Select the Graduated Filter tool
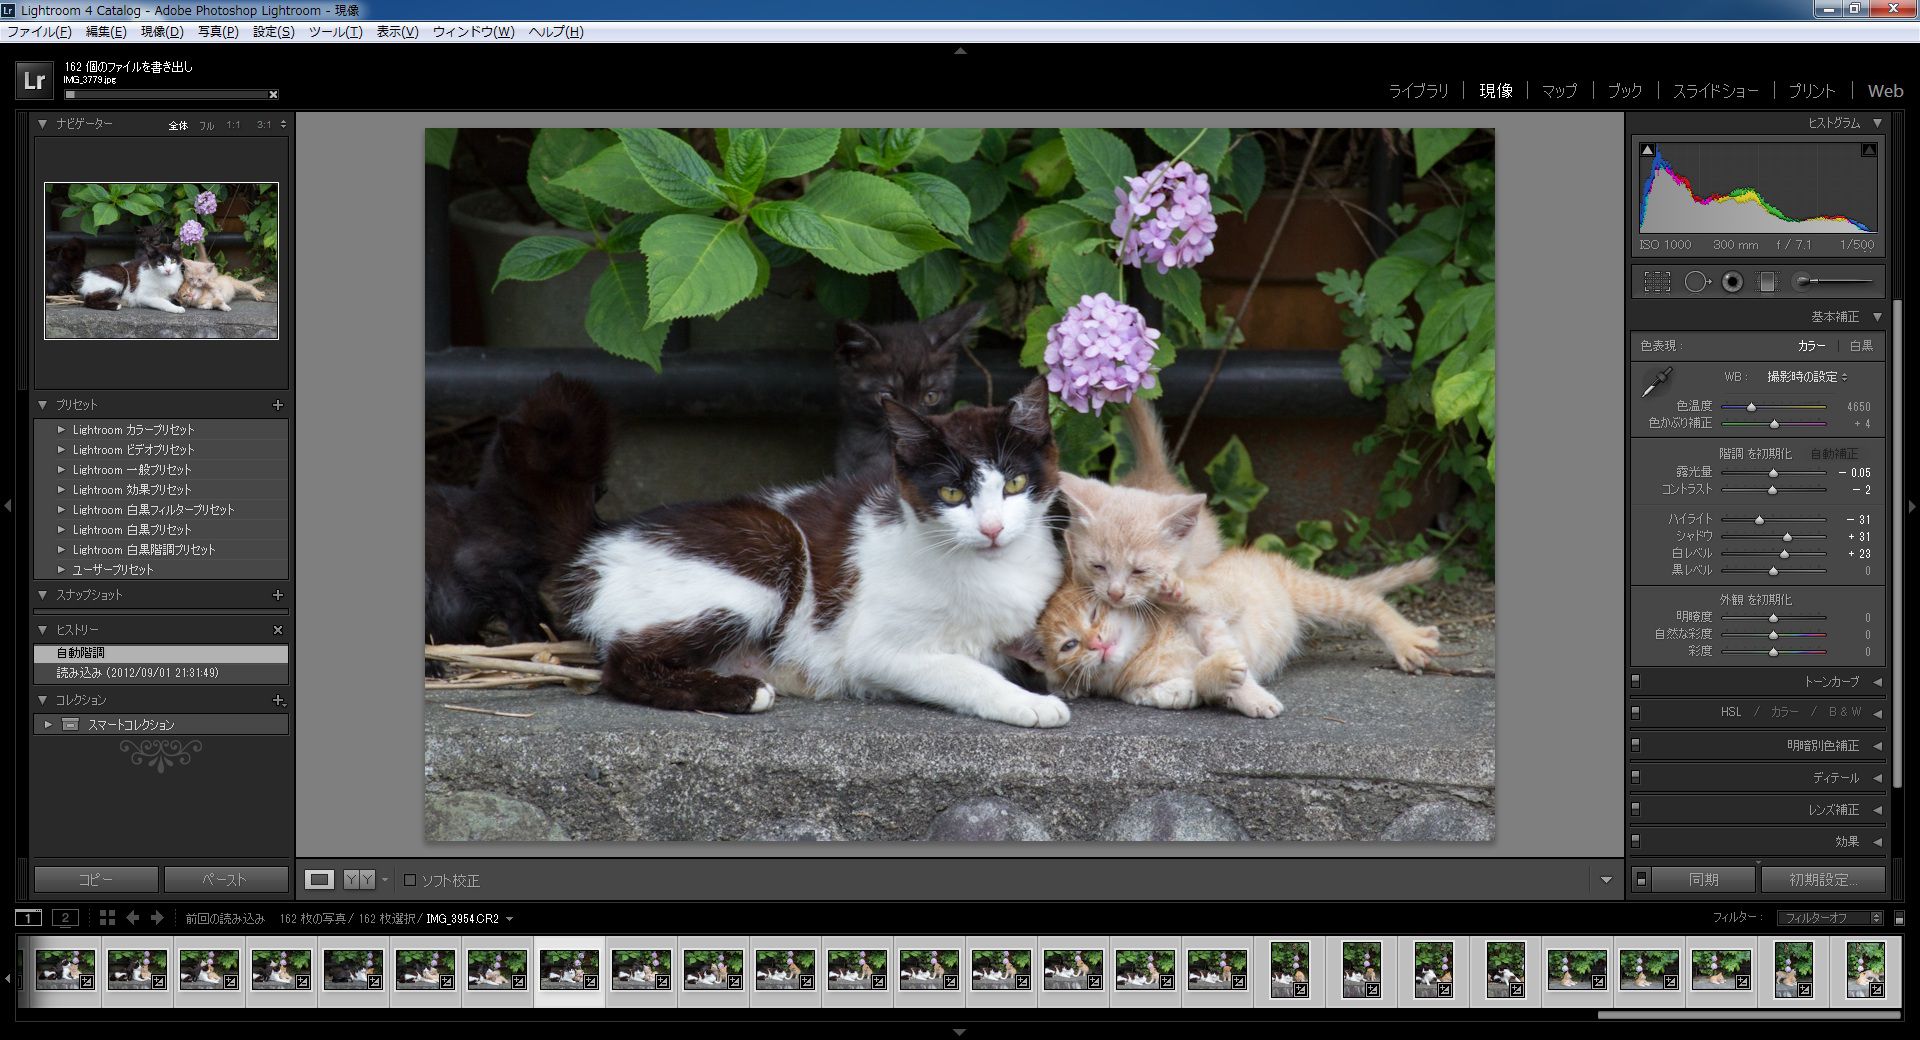This screenshot has width=1920, height=1040. [x=1767, y=283]
